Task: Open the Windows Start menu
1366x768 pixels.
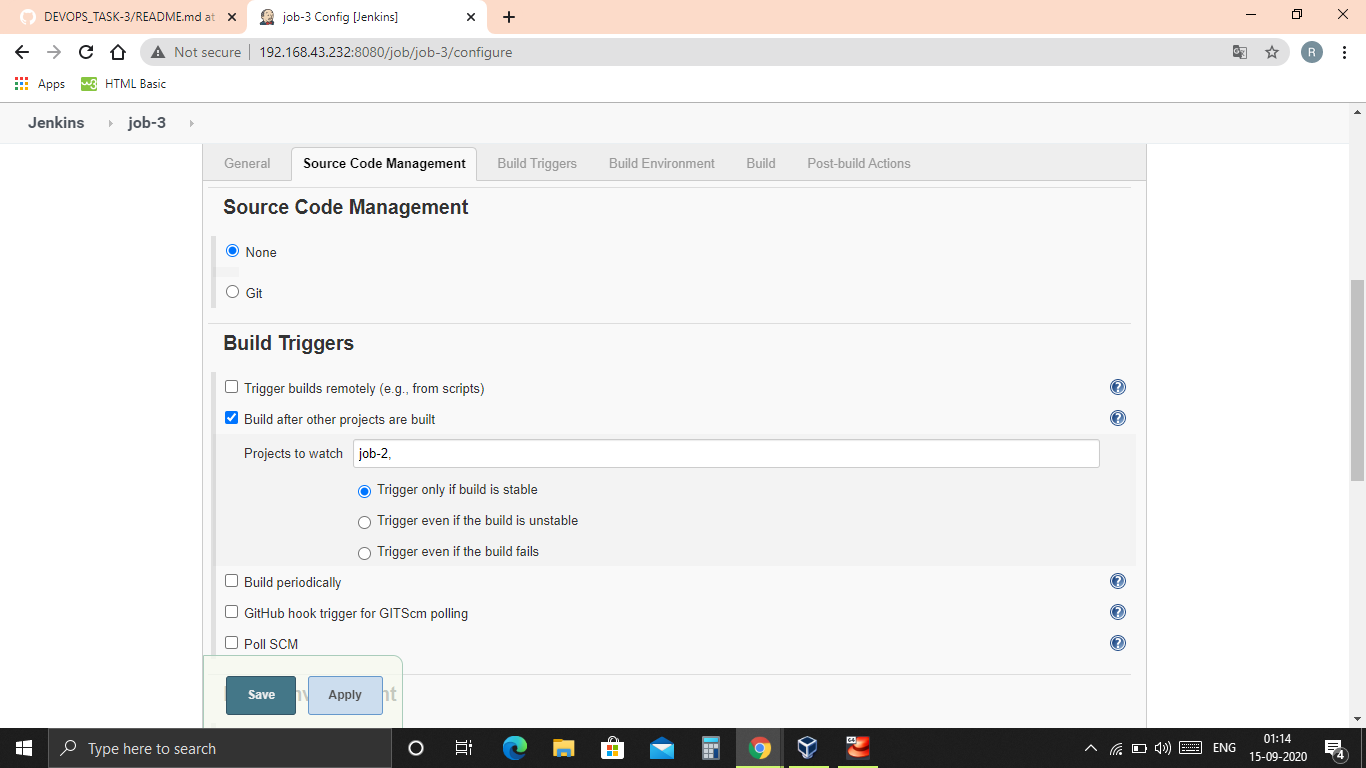Action: [24, 748]
